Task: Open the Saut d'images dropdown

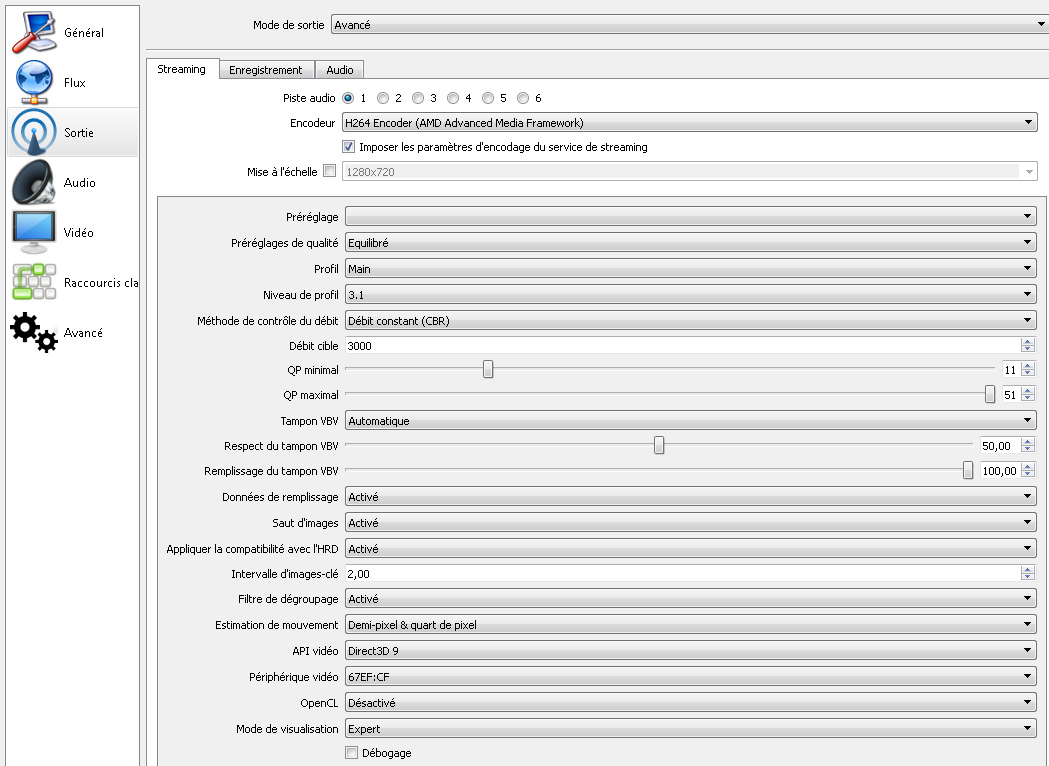Action: [x=690, y=522]
